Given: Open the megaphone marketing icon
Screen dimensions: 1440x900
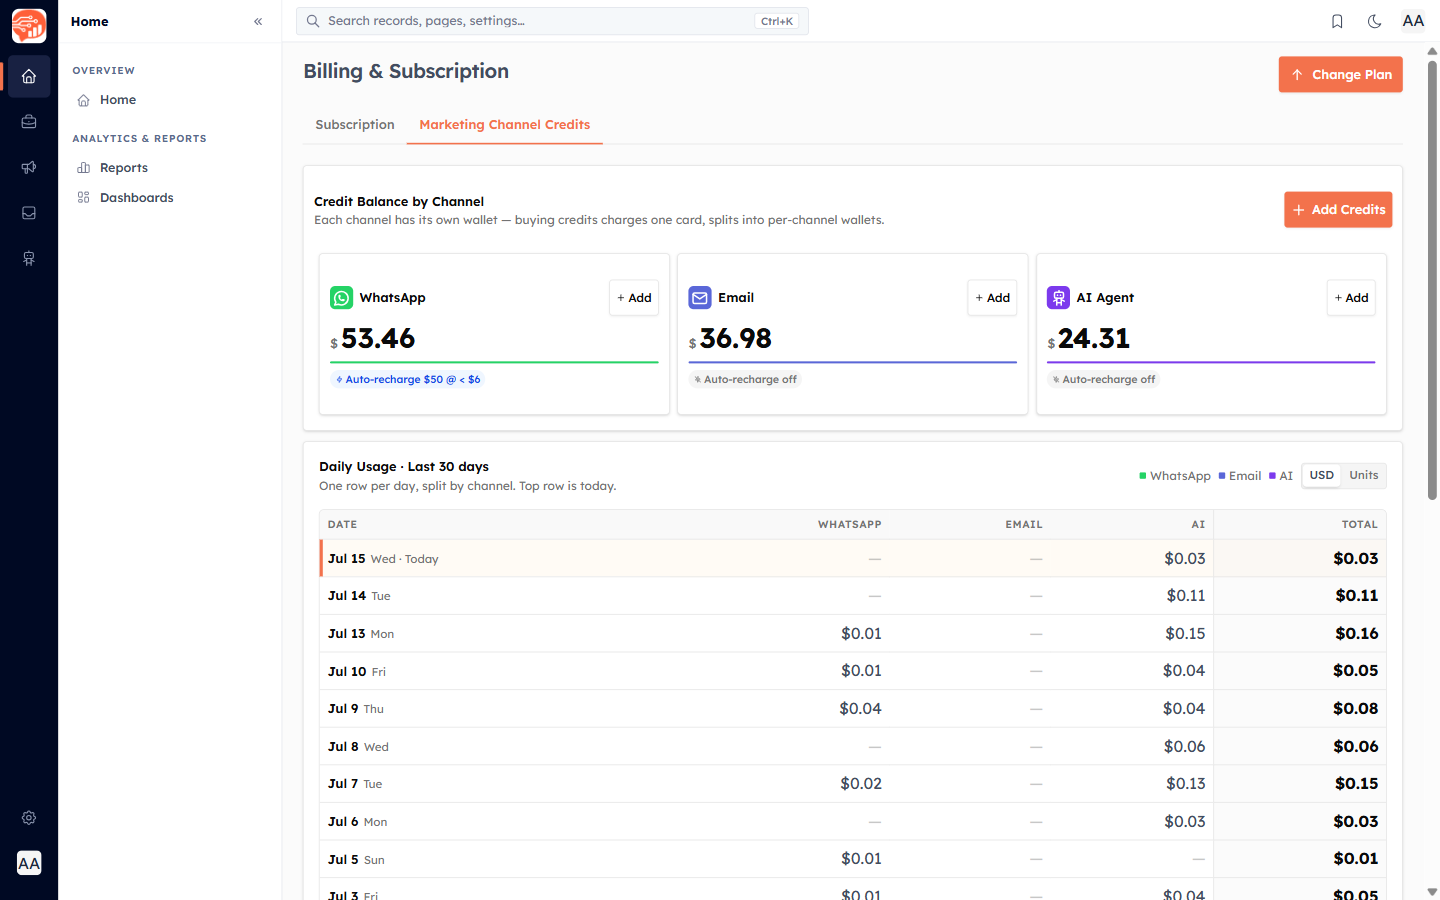Looking at the screenshot, I should (29, 167).
